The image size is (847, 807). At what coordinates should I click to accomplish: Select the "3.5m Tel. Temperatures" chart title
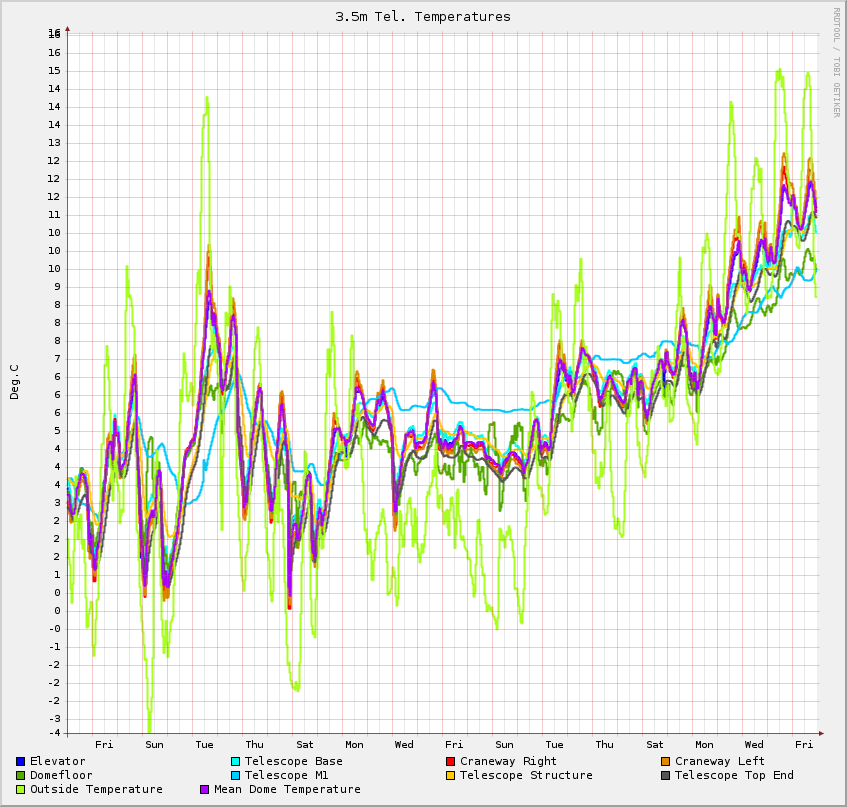click(423, 17)
